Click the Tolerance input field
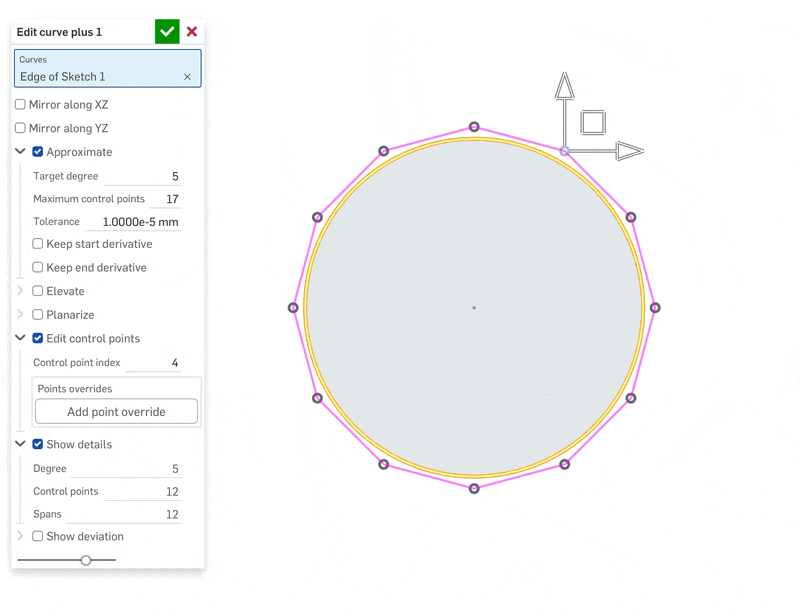This screenshot has width=800, height=613. coord(133,222)
